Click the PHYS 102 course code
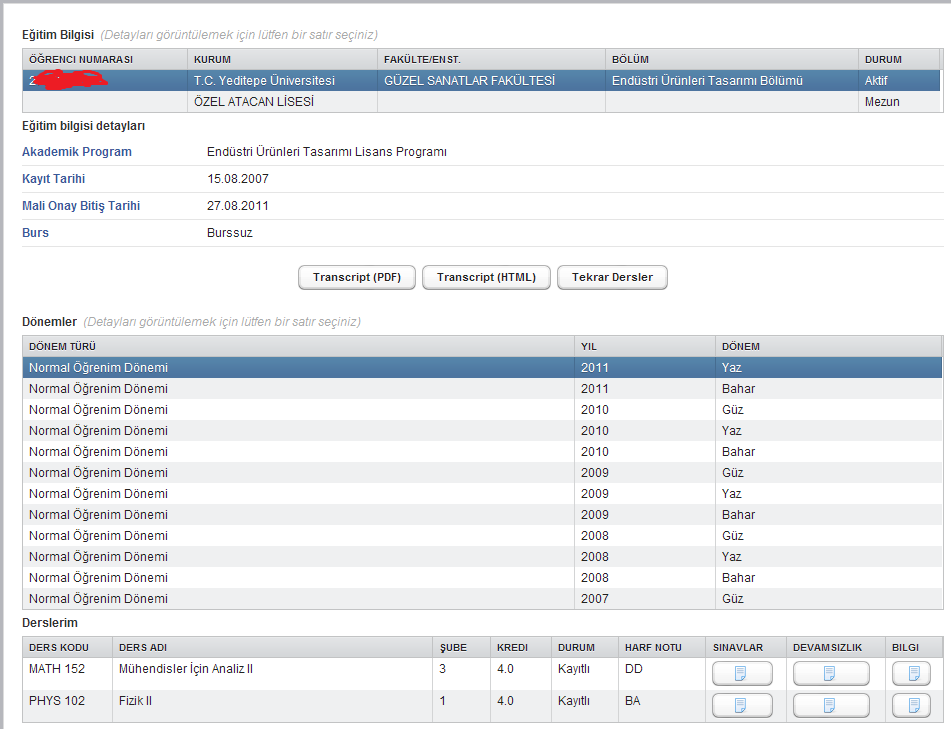The image size is (951, 729). coord(57,700)
